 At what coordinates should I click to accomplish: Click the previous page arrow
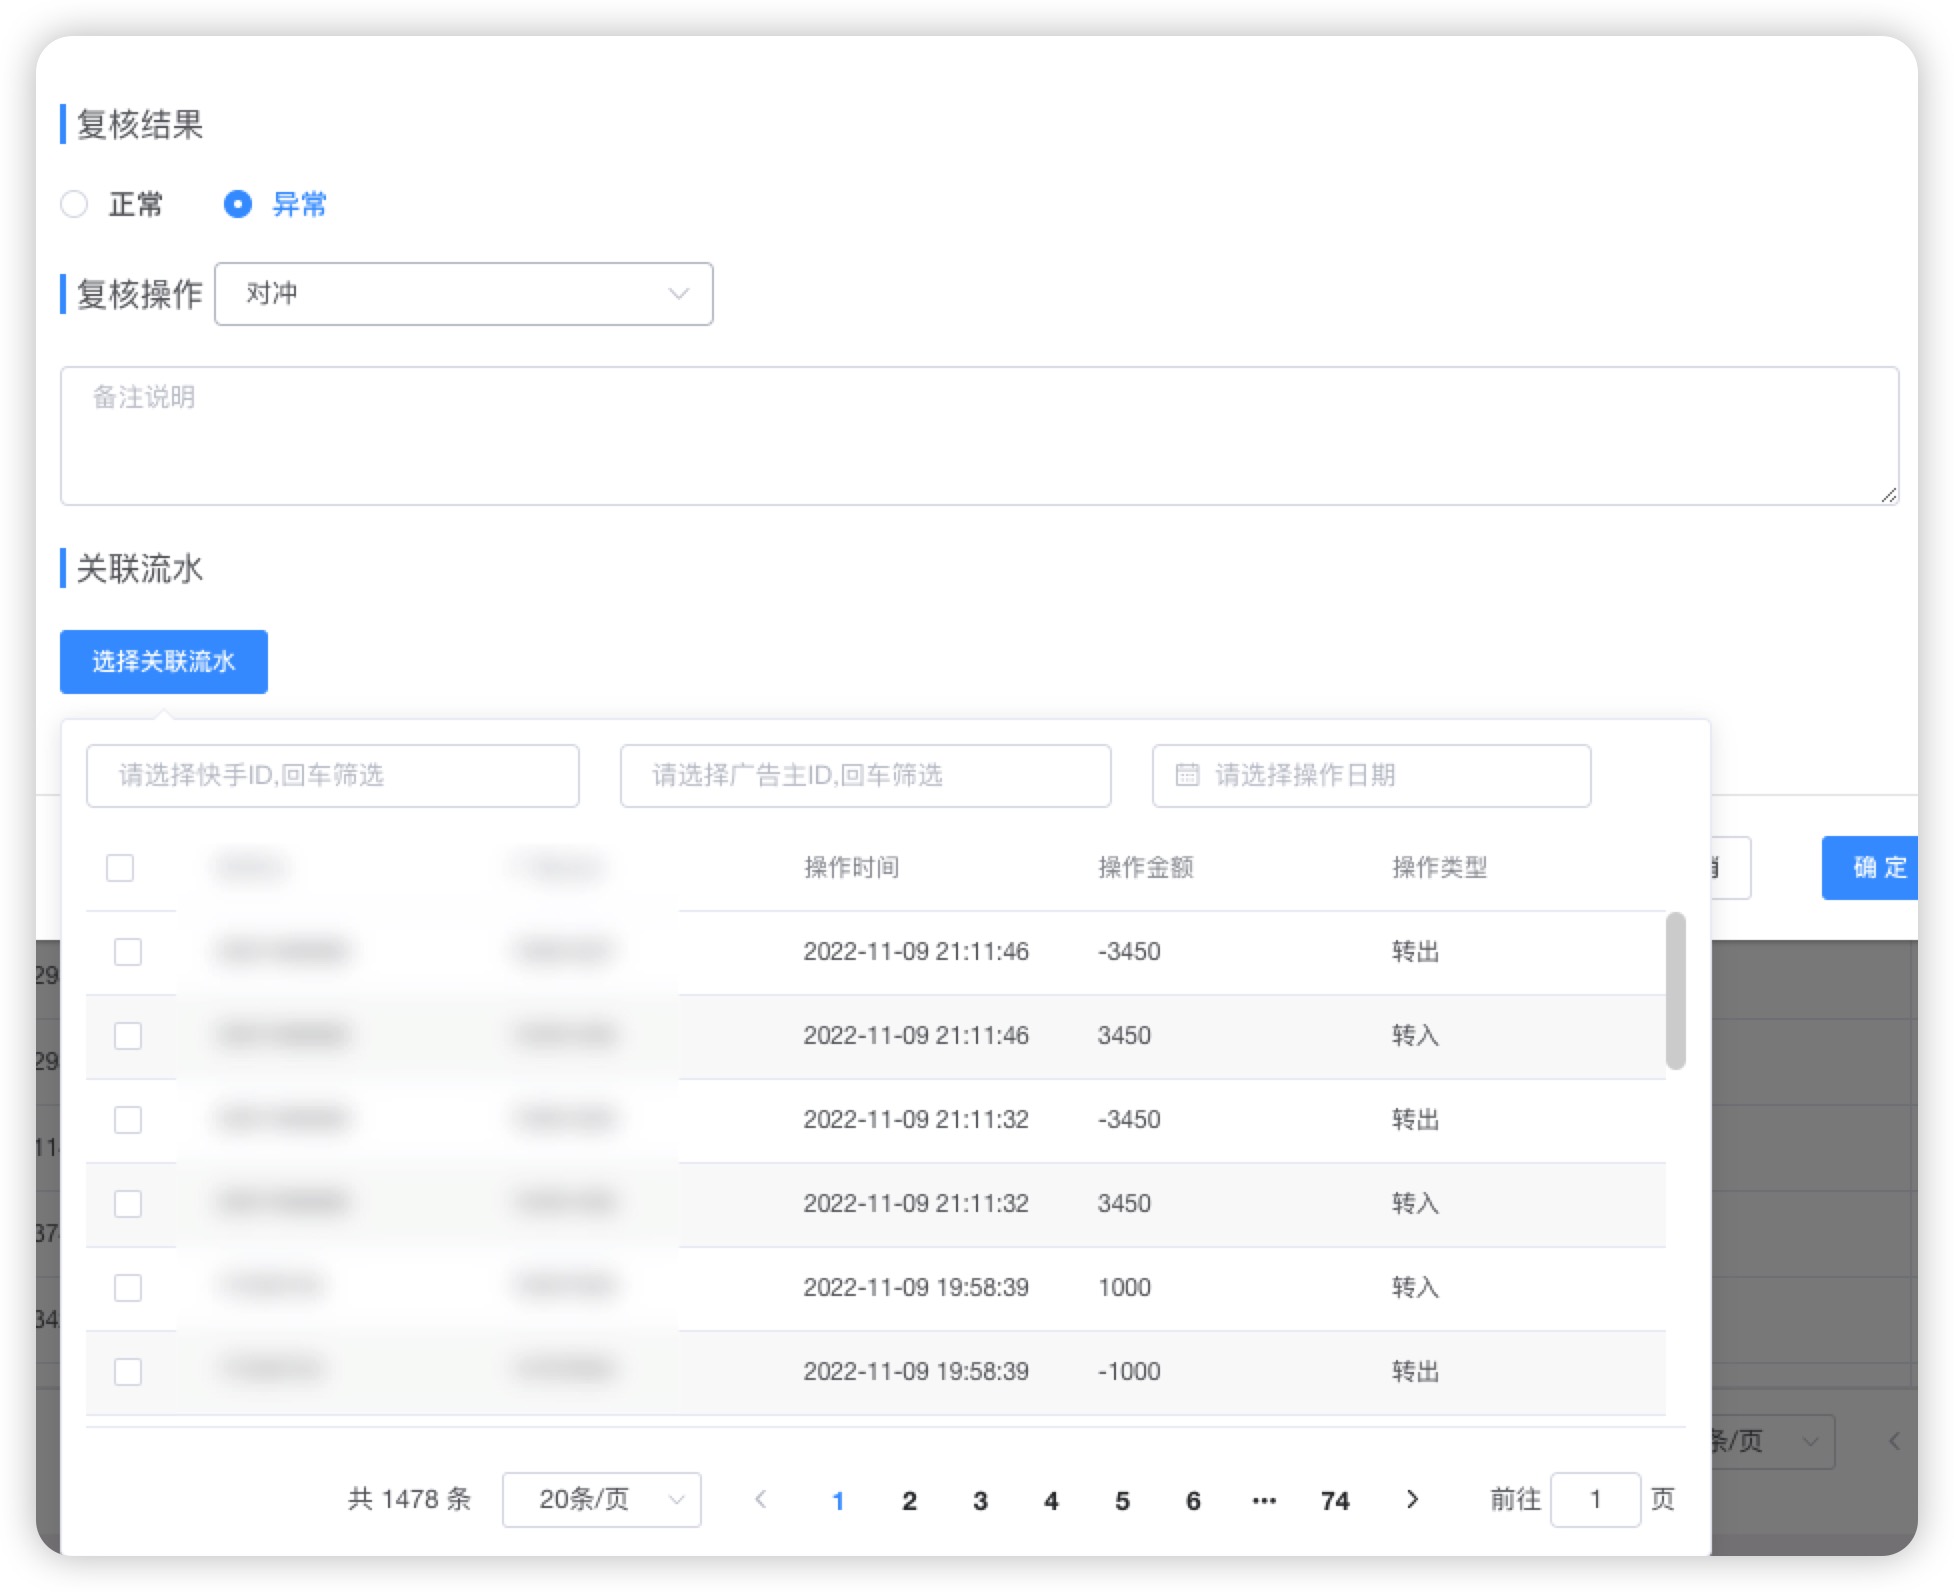(x=761, y=1499)
